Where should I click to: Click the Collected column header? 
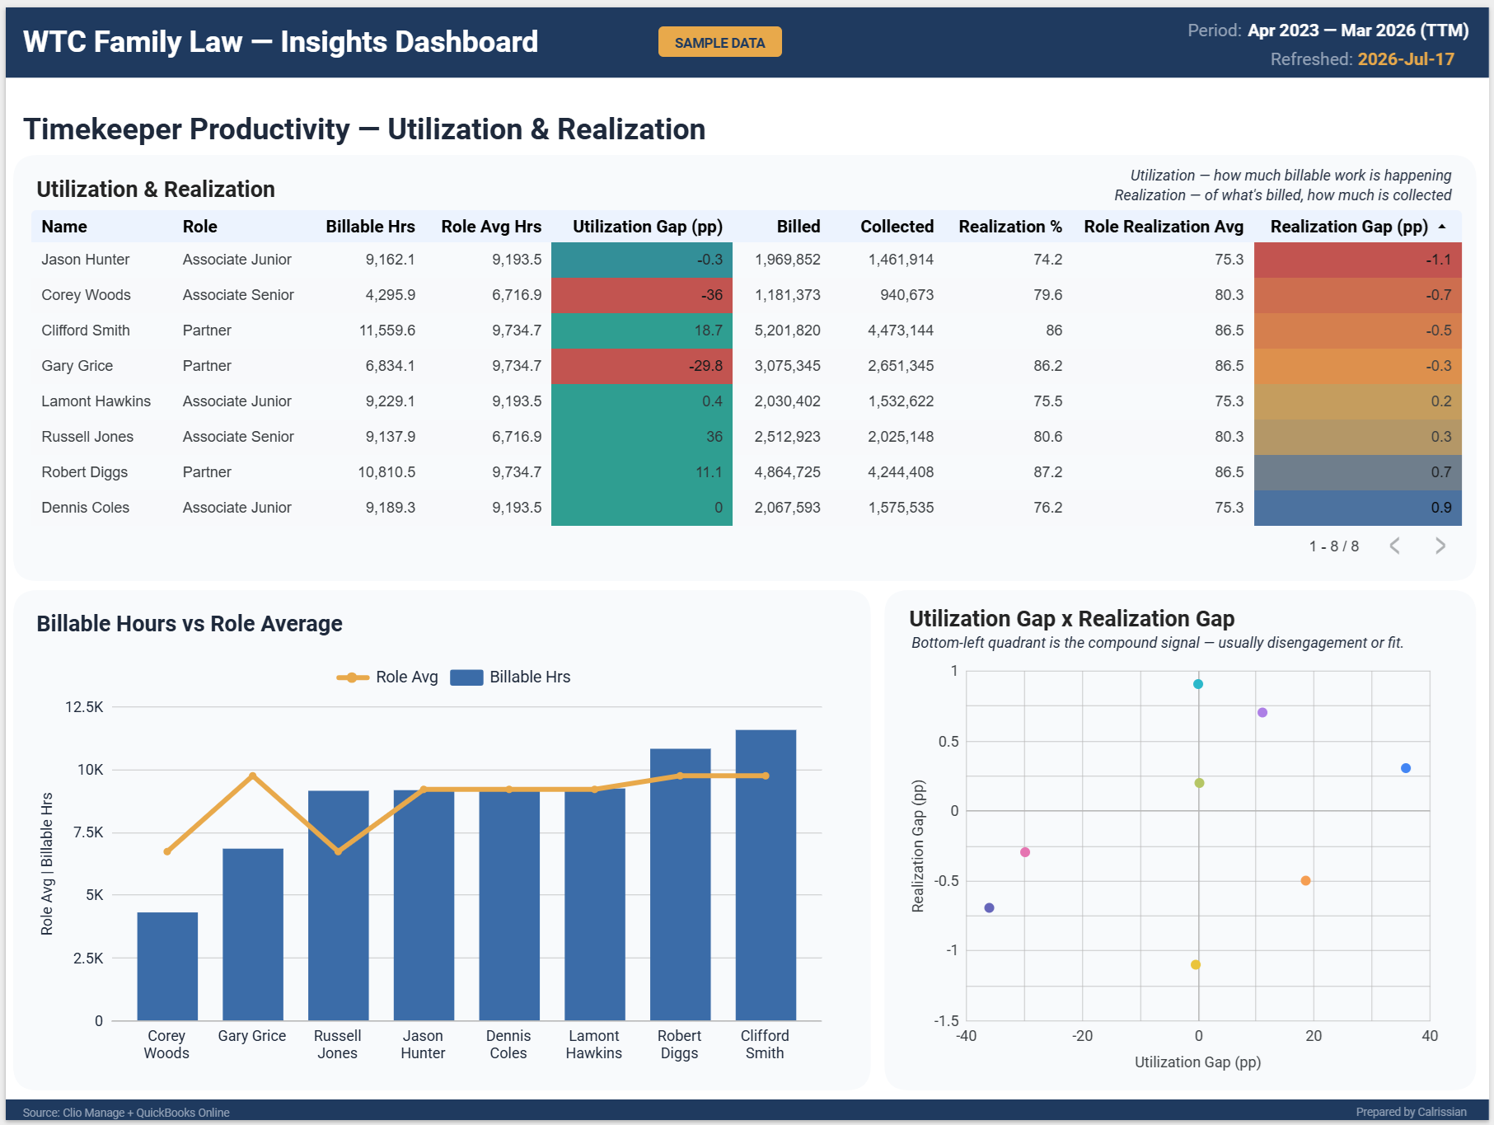[897, 227]
